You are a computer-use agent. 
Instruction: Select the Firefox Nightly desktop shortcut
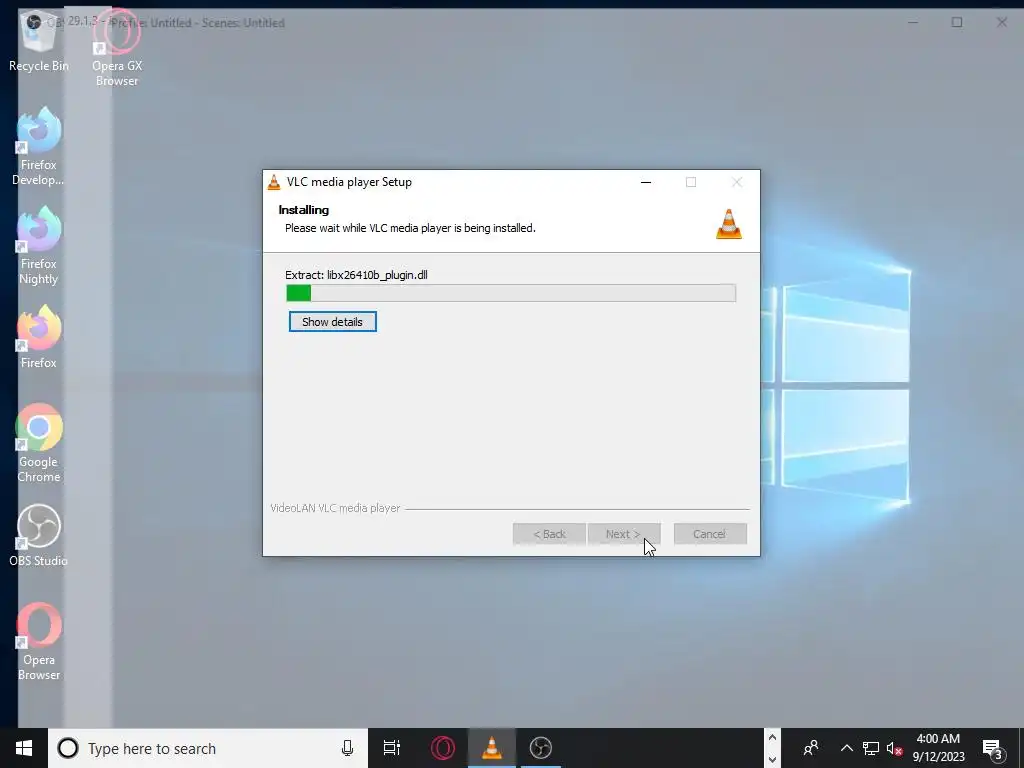(x=39, y=246)
